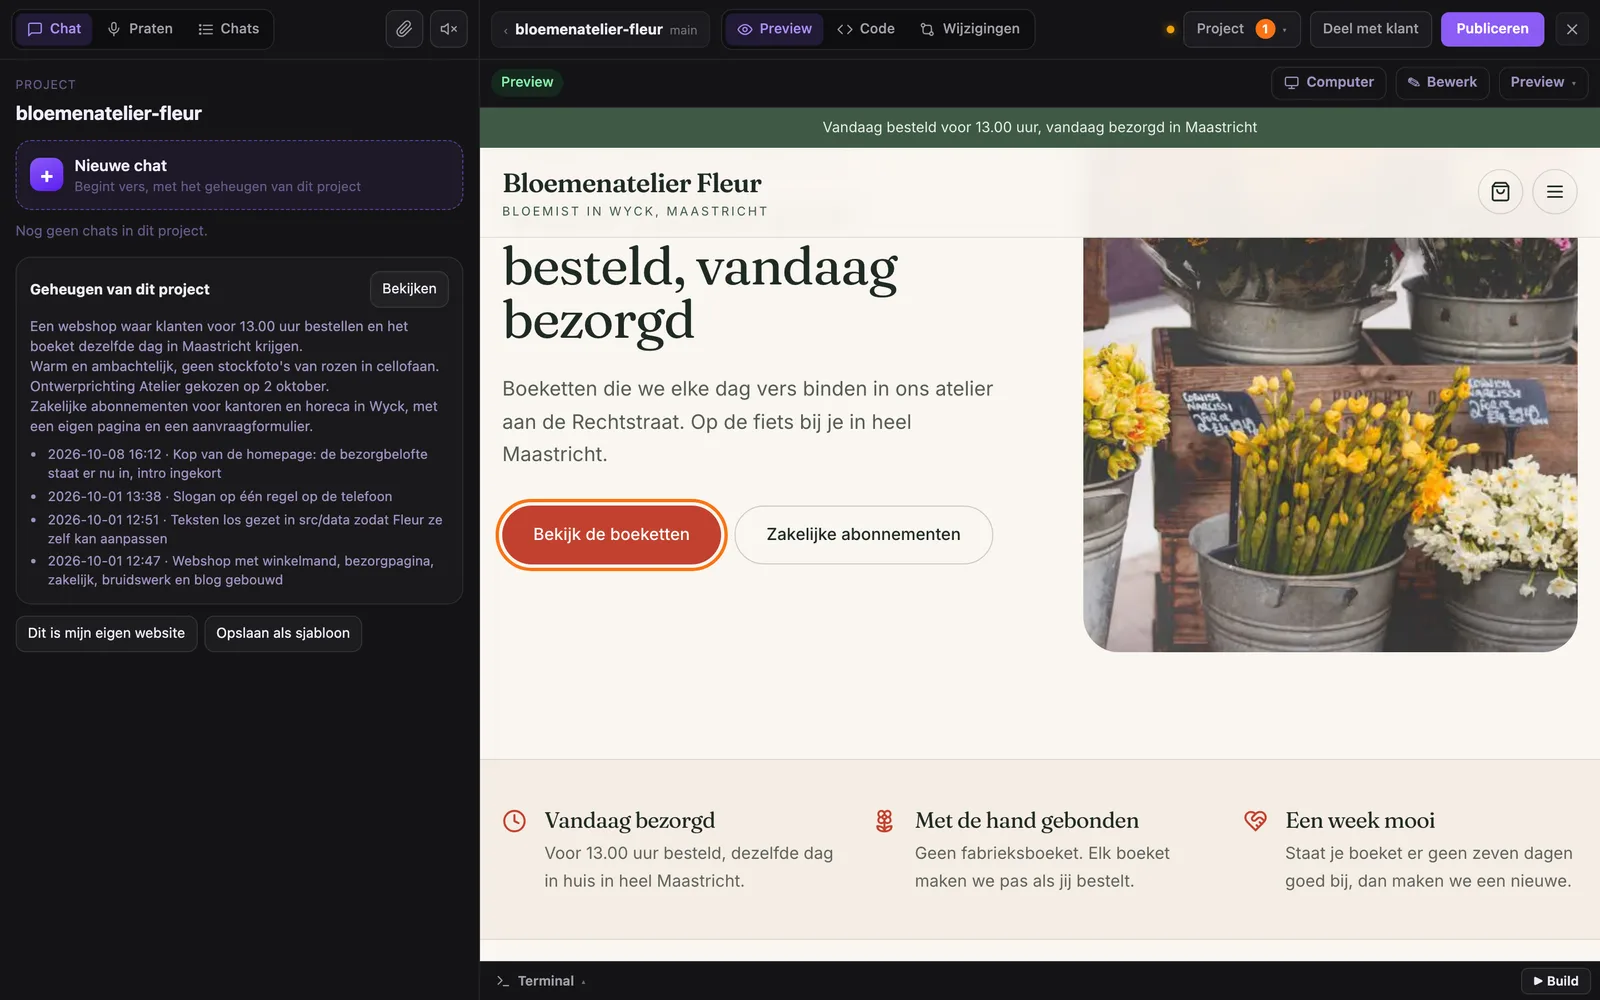Switch to the Praten tab
The height and width of the screenshot is (1000, 1600).
coord(140,29)
